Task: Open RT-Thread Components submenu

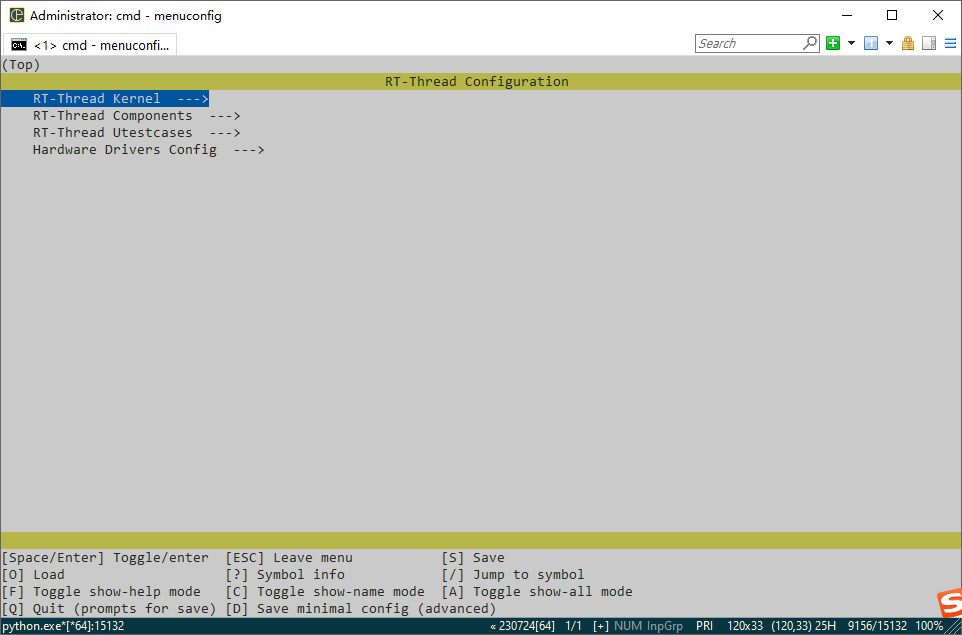Action: 136,116
